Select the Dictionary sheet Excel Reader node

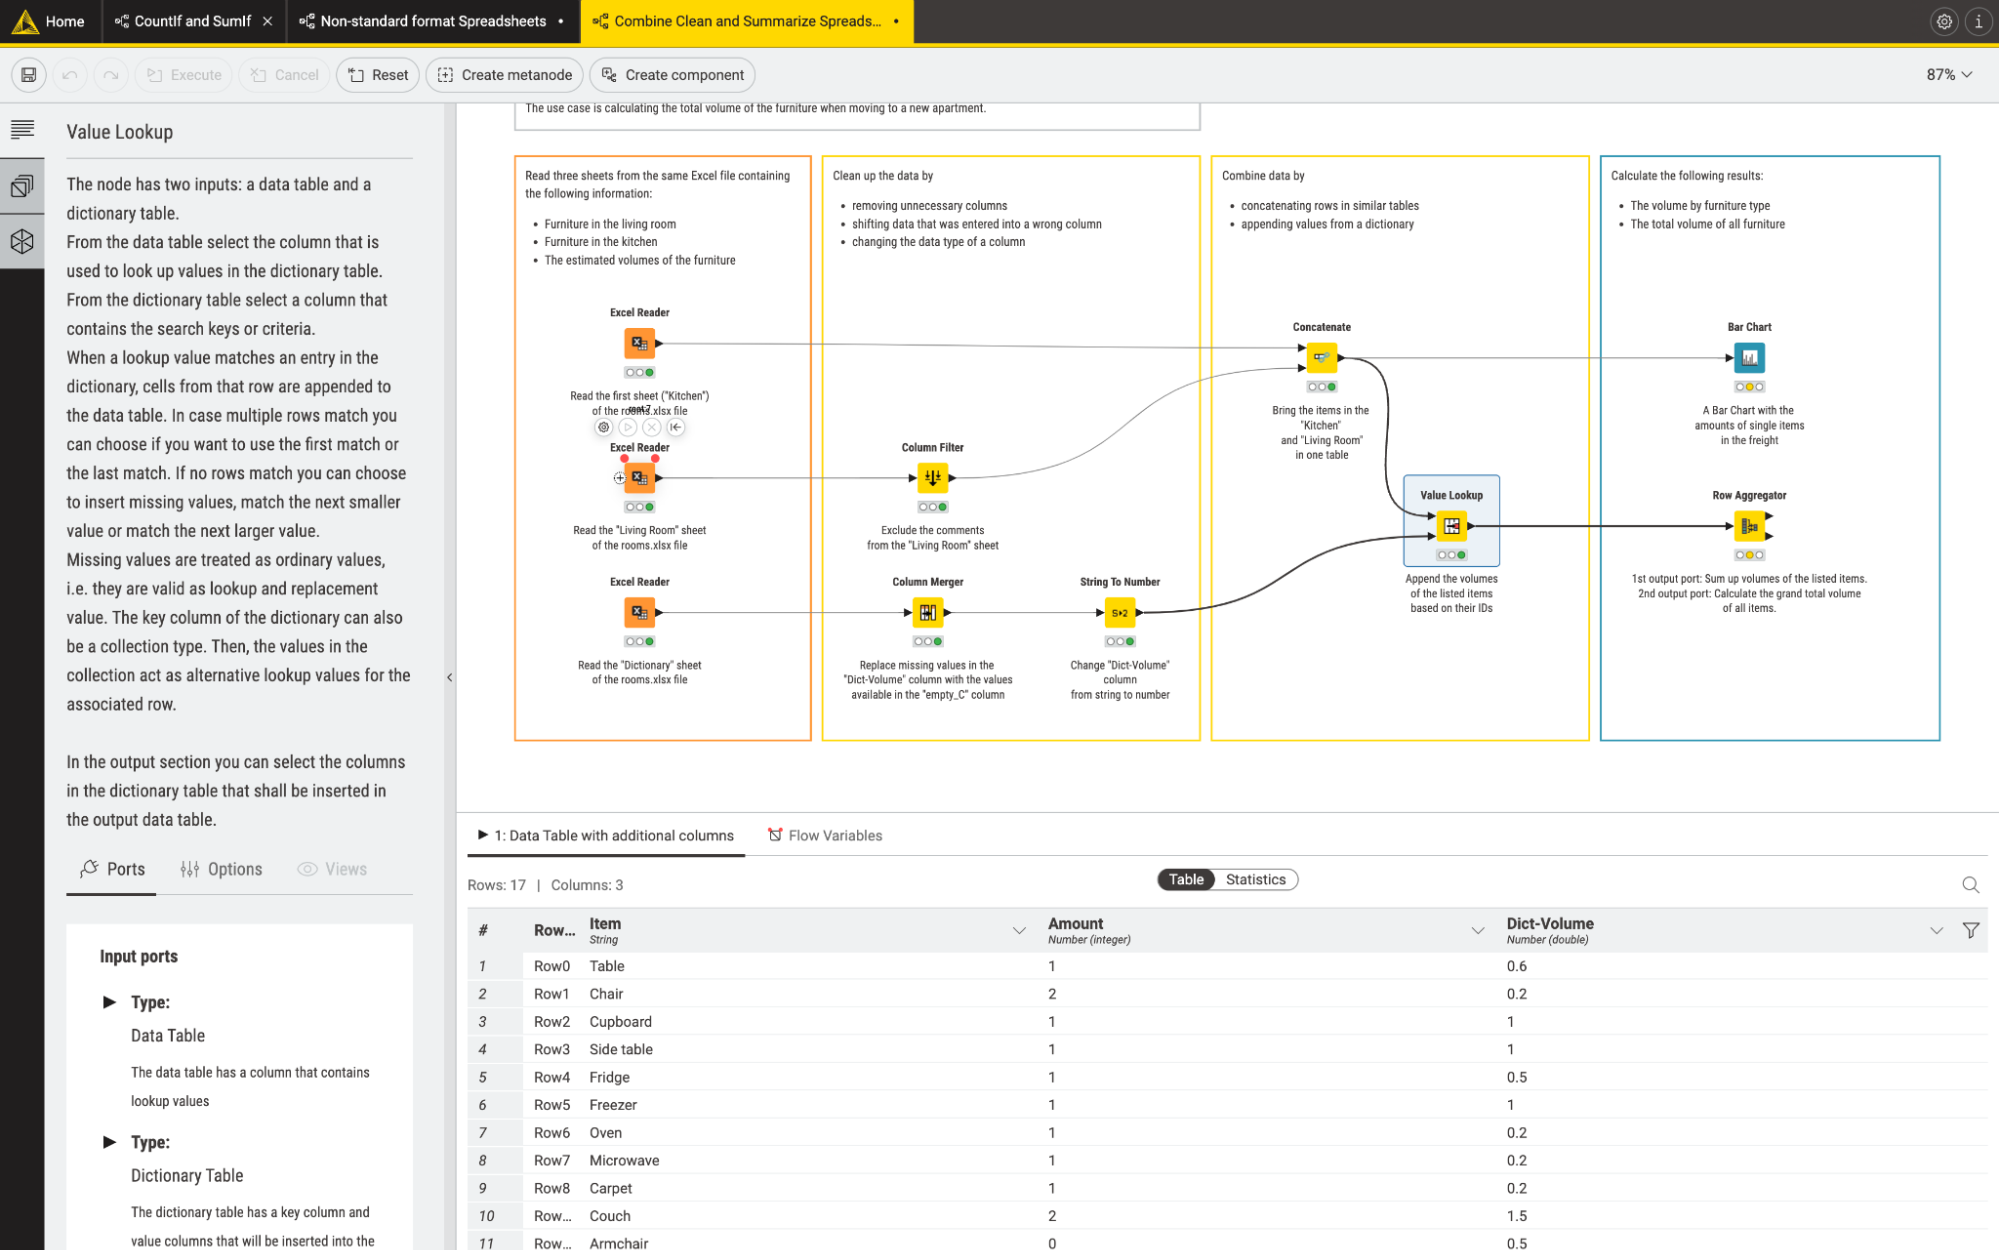tap(640, 612)
